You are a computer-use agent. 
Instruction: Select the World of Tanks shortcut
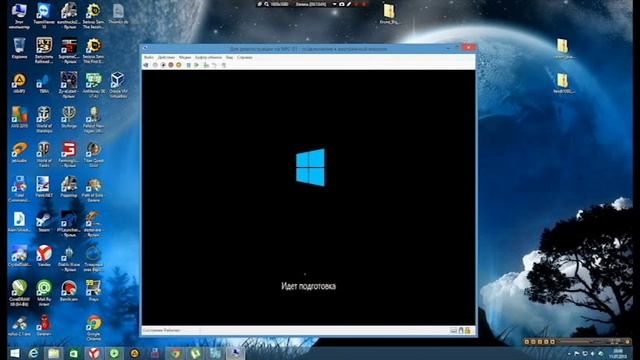(44, 154)
